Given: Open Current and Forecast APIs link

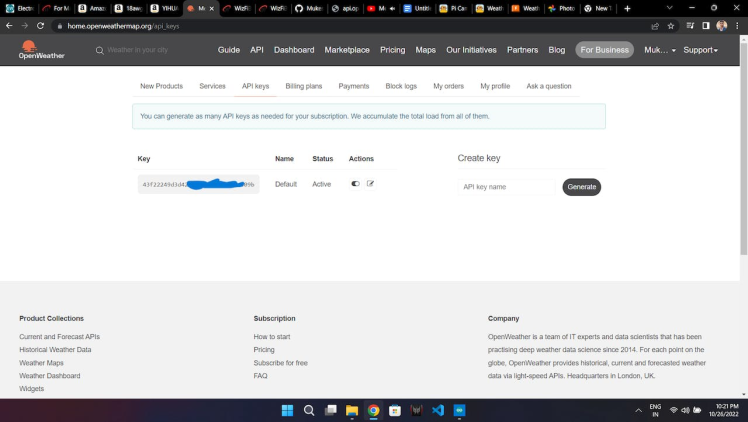Looking at the screenshot, I should click(60, 337).
